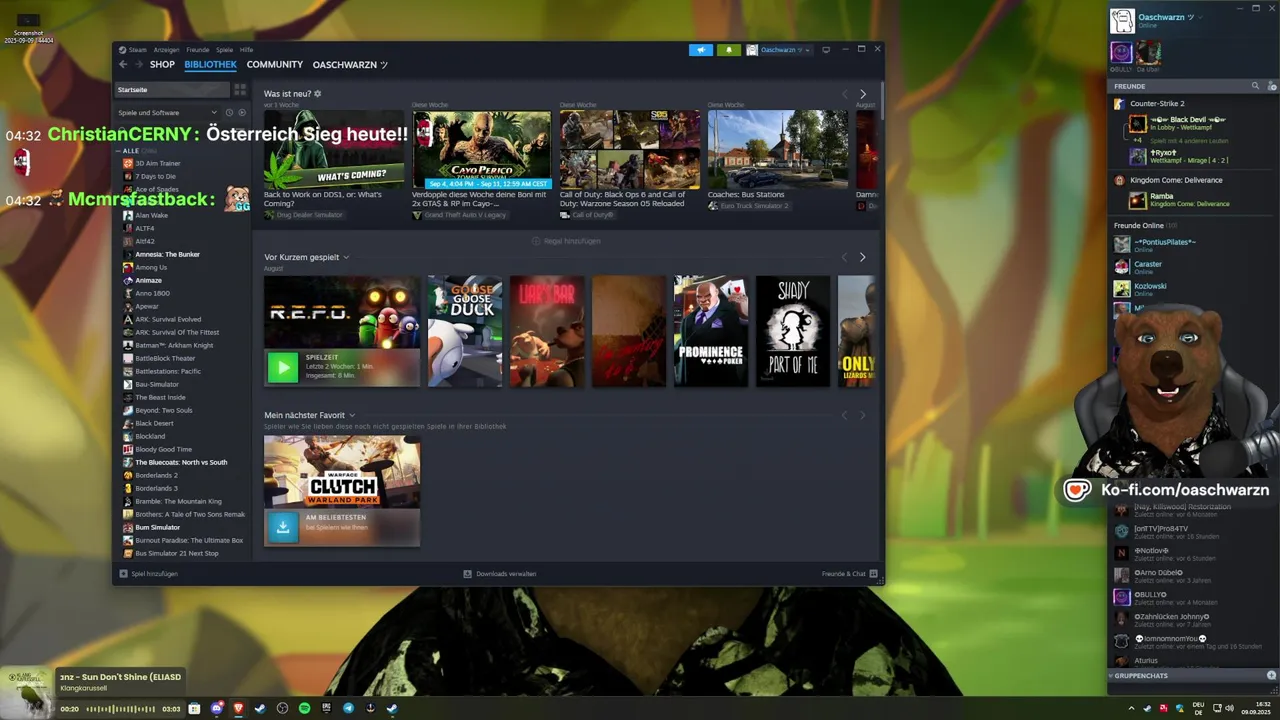Click Regal hinzufügen
The image size is (1280, 720).
(566, 241)
